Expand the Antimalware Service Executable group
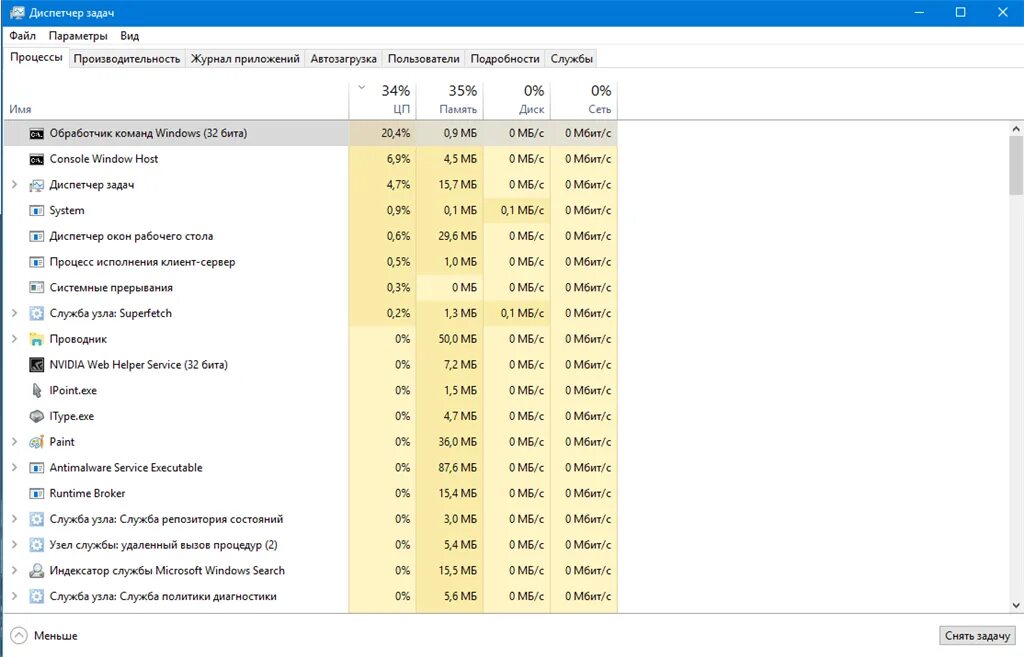The width and height of the screenshot is (1024, 657). (14, 468)
